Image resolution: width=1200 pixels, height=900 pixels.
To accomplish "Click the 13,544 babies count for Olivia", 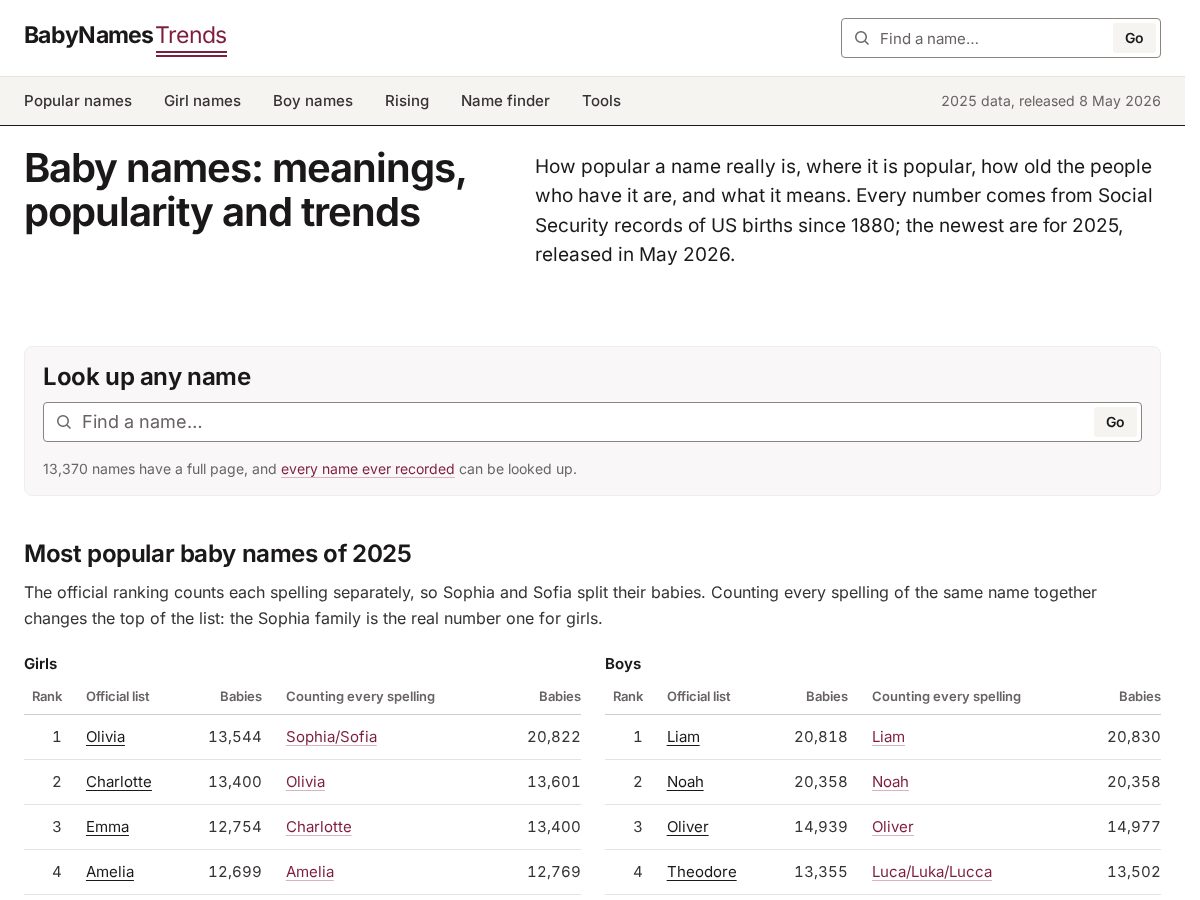I will tap(235, 737).
